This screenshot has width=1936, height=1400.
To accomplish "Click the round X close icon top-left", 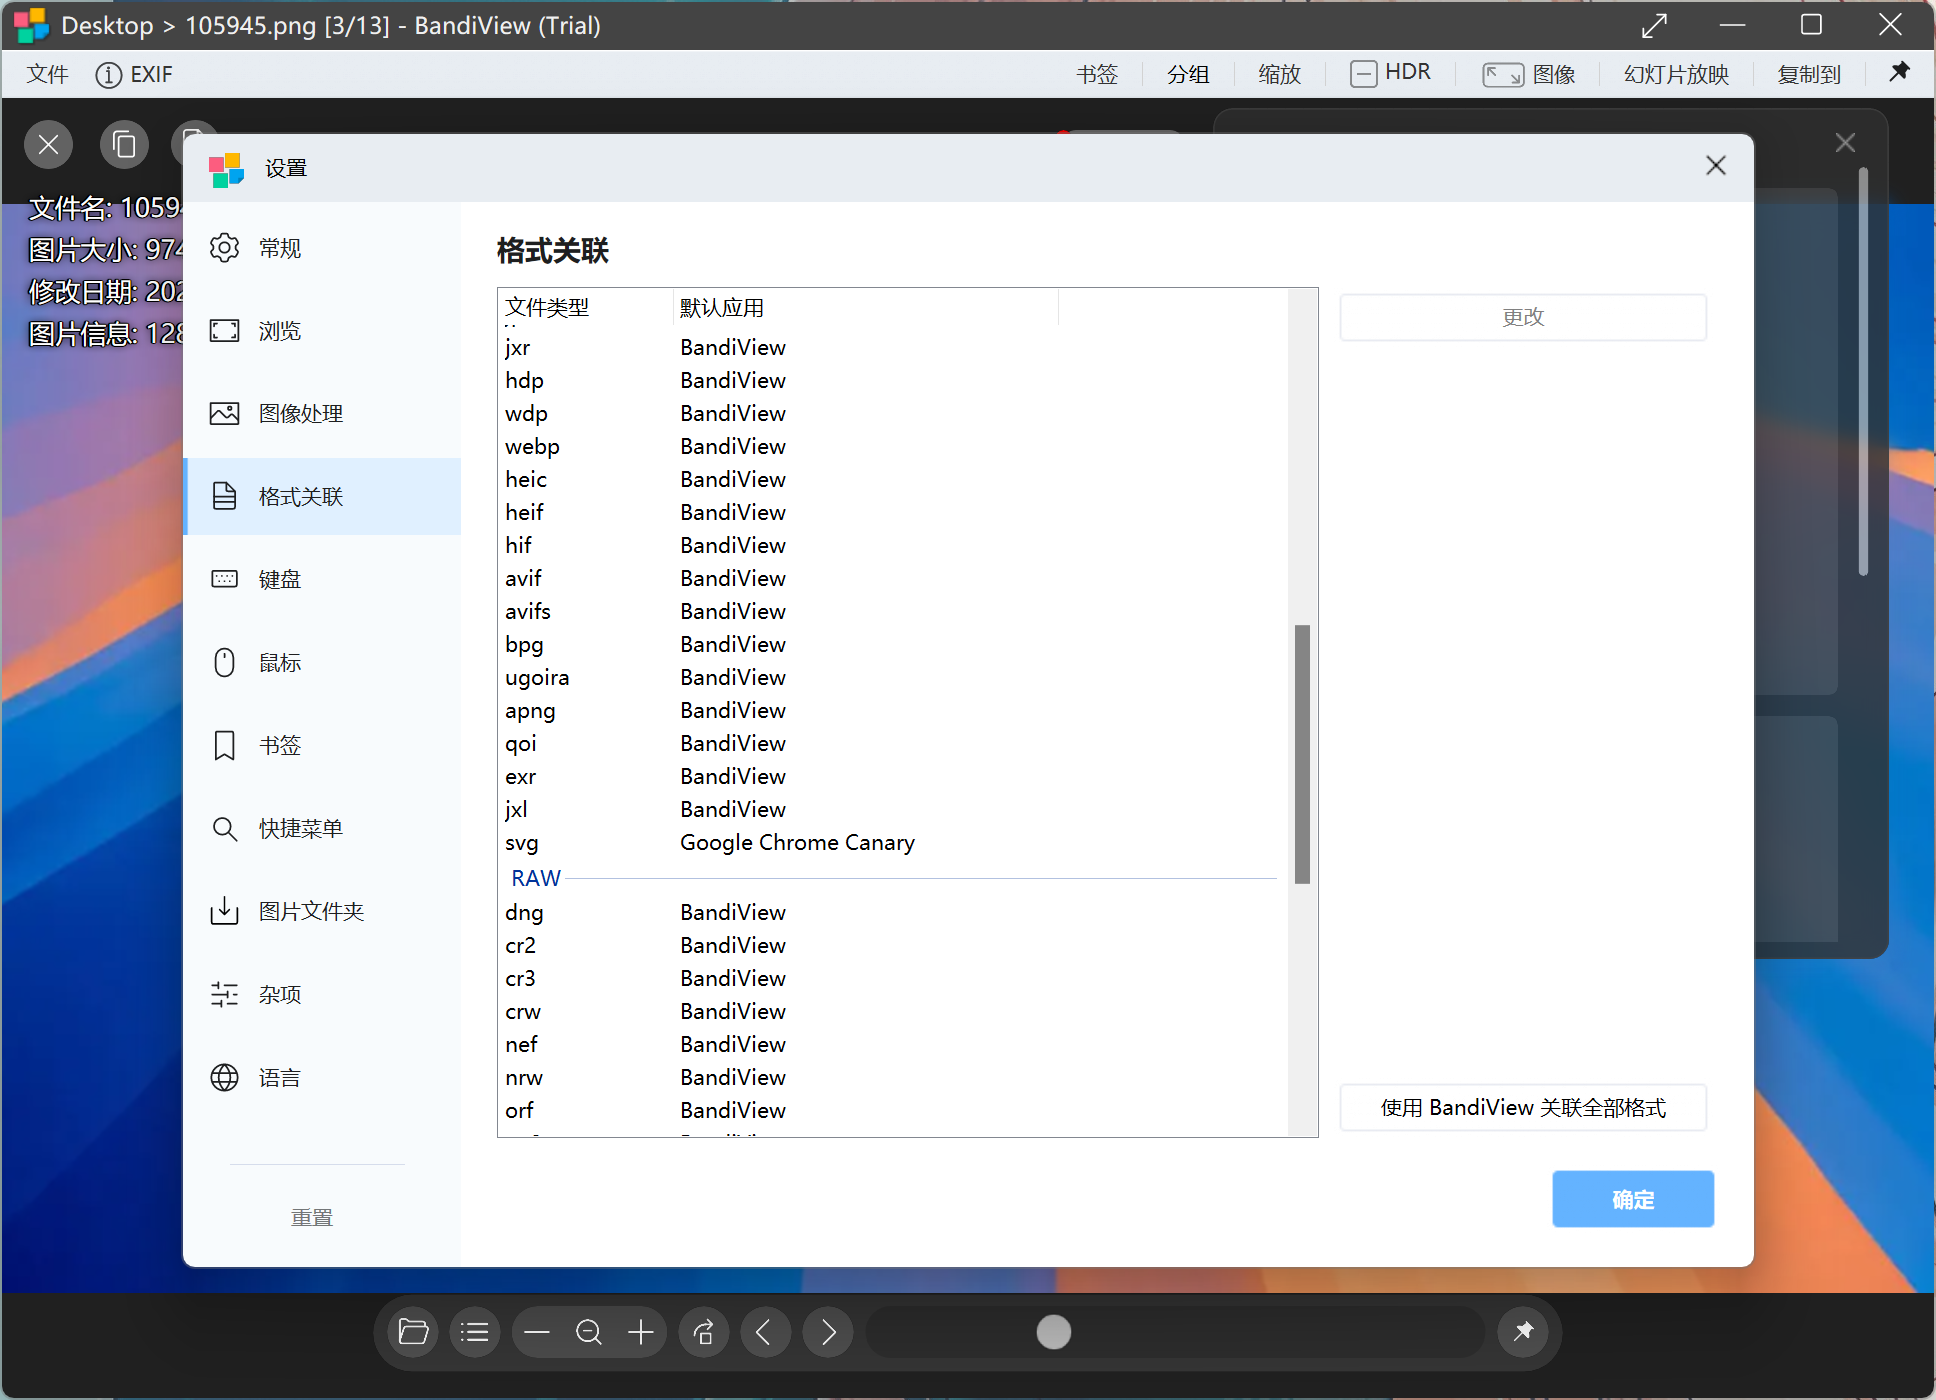I will (x=48, y=145).
